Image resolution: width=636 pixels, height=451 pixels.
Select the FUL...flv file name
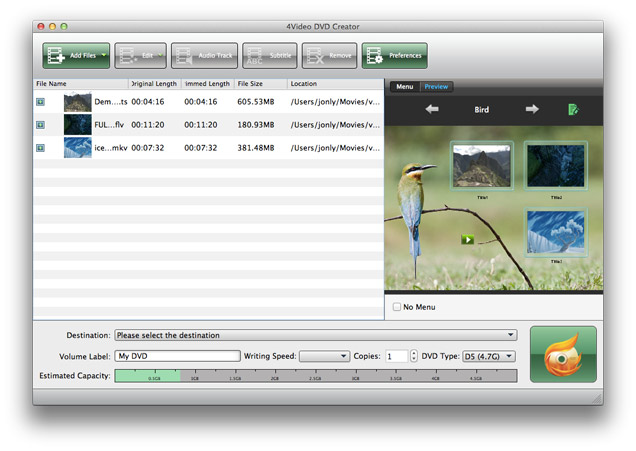[x=109, y=125]
